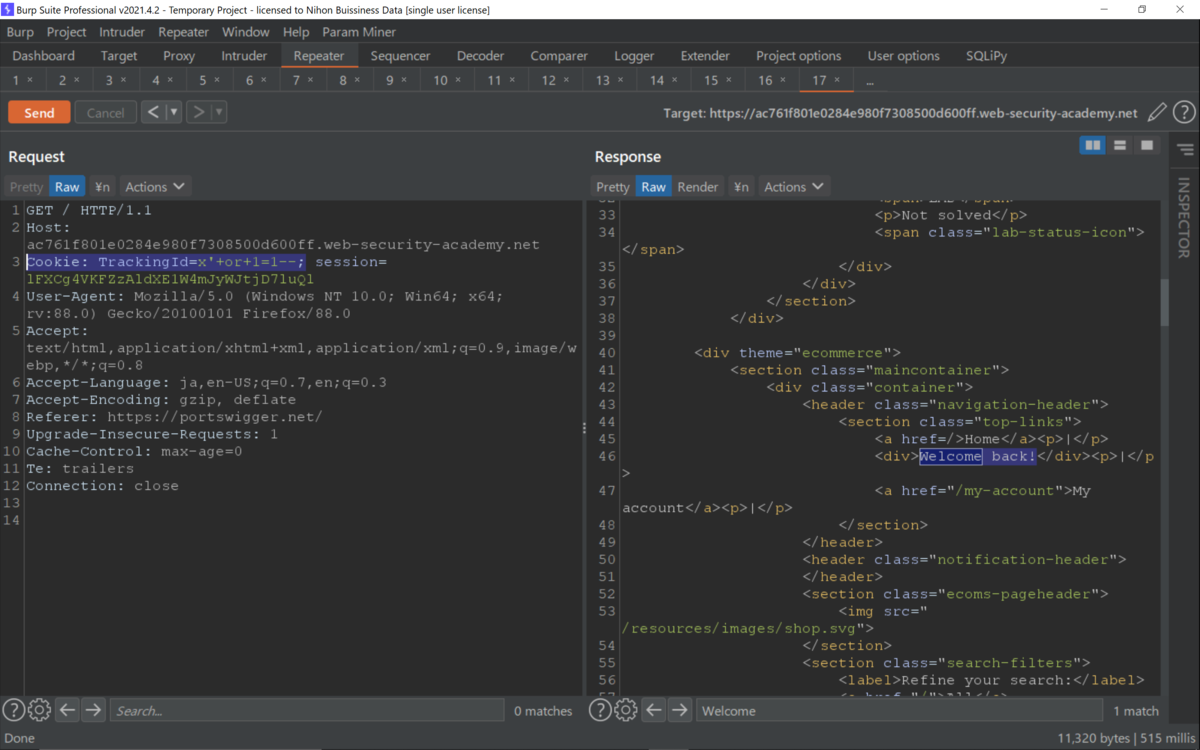Select Repeater request tab 1

point(16,80)
